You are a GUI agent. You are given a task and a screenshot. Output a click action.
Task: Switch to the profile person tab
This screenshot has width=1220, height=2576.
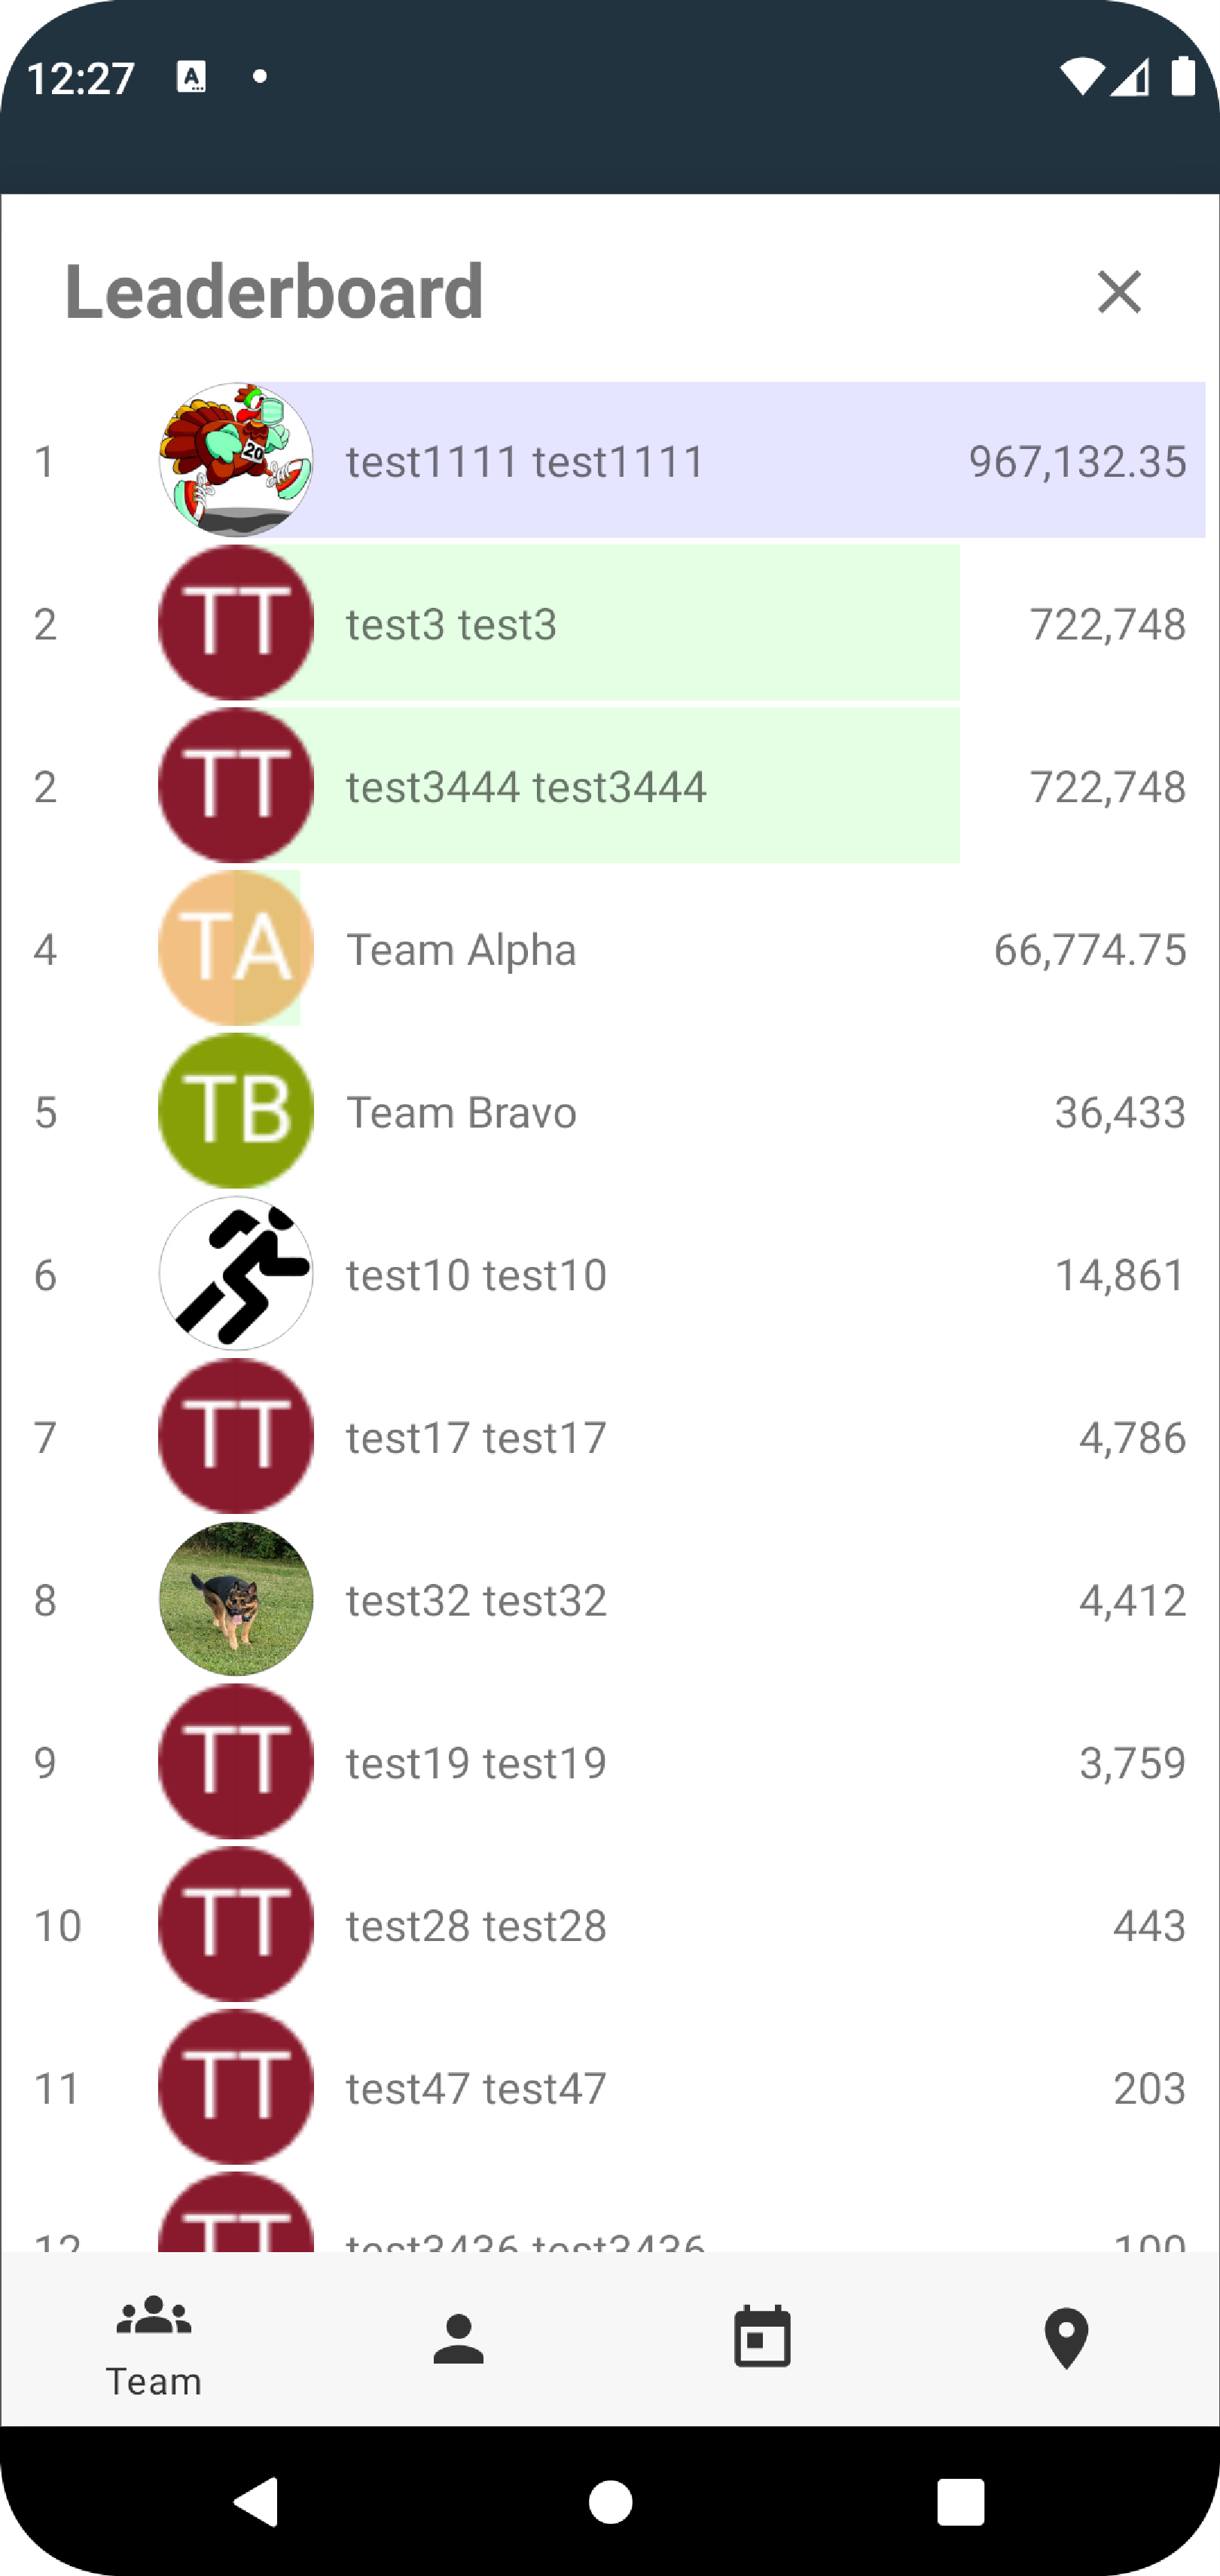[458, 2339]
